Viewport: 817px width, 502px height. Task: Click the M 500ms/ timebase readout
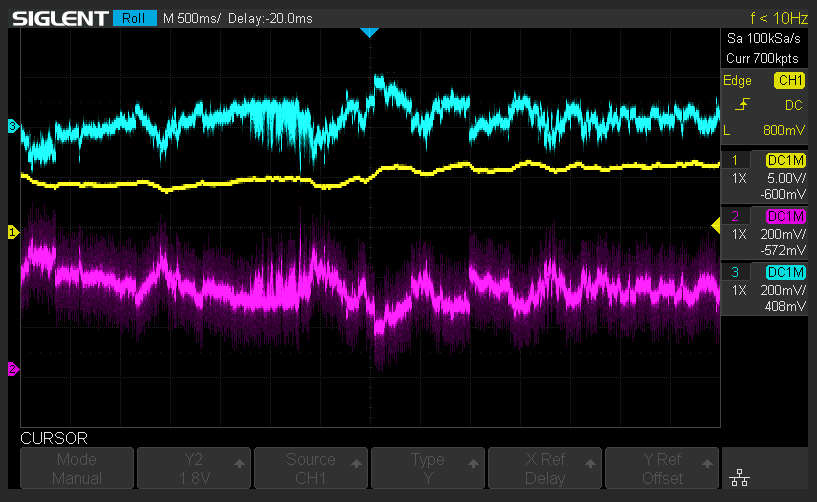point(191,19)
